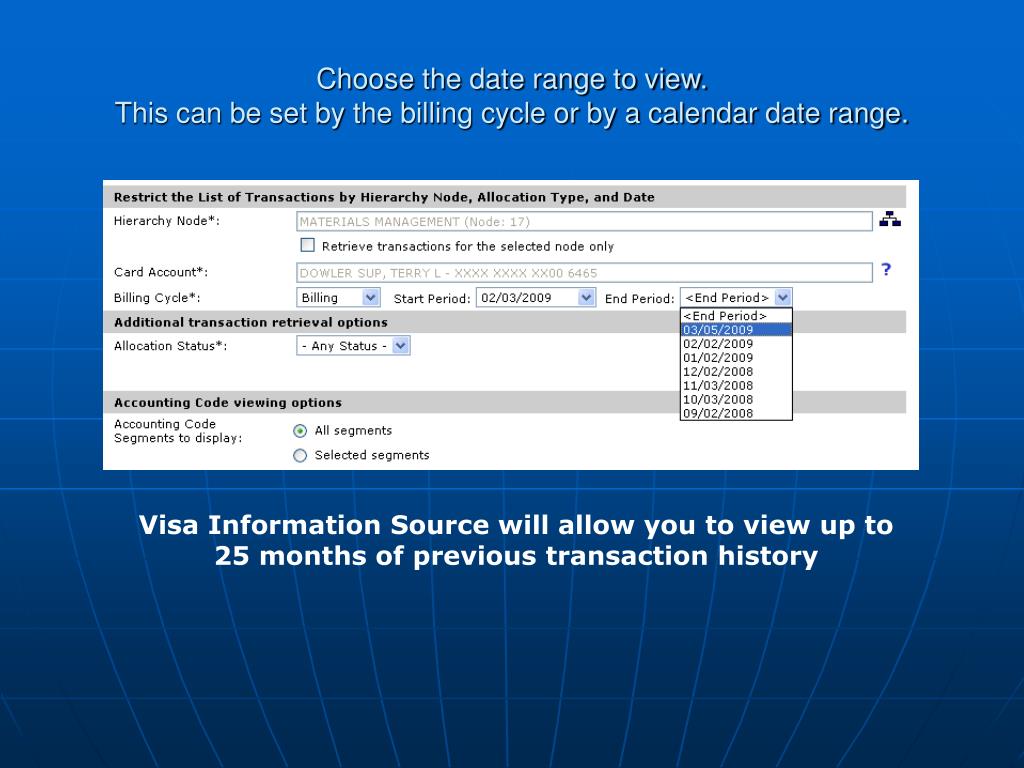Click the Allocation Status* label

170,346
